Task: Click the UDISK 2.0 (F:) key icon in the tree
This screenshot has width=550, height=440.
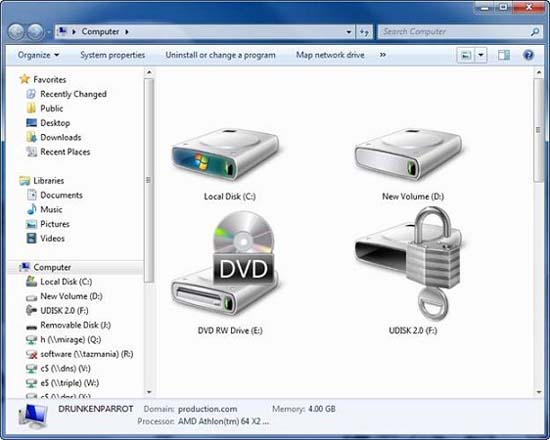Action: pos(31,311)
